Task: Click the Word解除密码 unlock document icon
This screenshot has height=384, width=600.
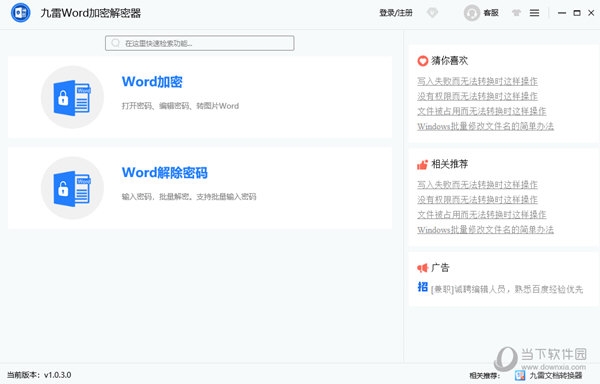Action: pyautogui.click(x=72, y=188)
